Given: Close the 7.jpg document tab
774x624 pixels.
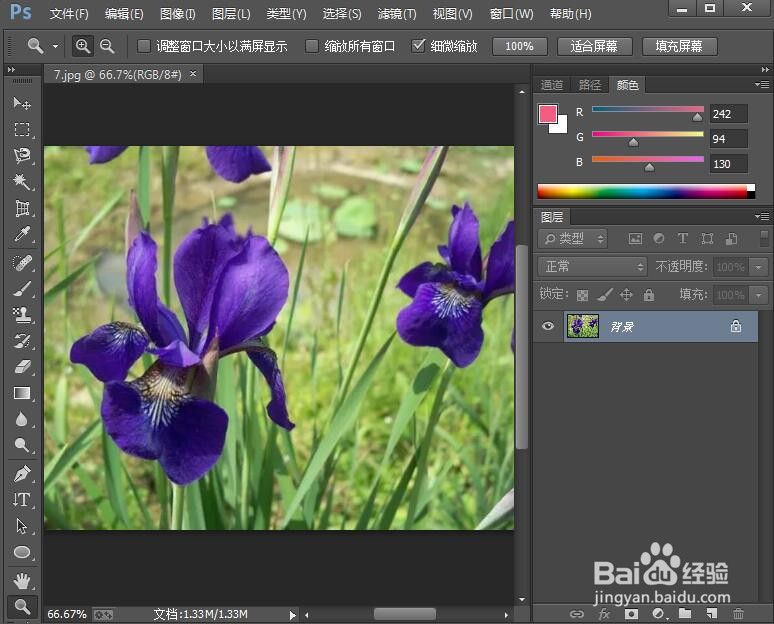Looking at the screenshot, I should pos(193,74).
